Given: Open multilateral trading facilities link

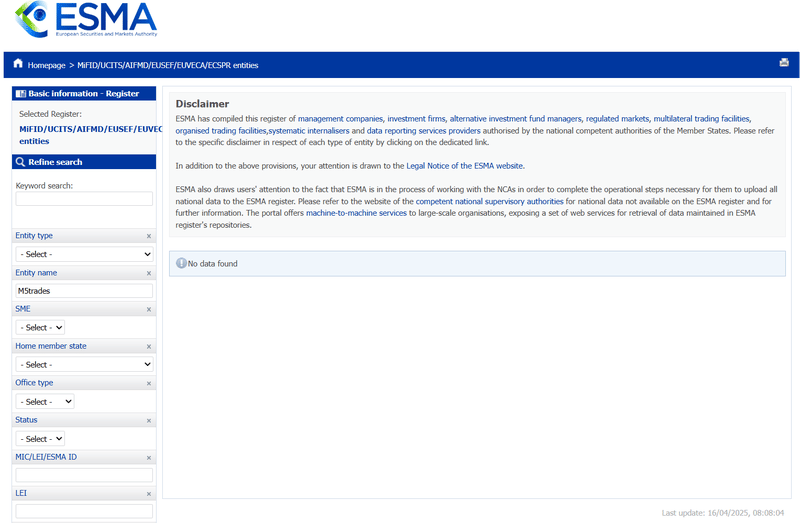Looking at the screenshot, I should 702,119.
